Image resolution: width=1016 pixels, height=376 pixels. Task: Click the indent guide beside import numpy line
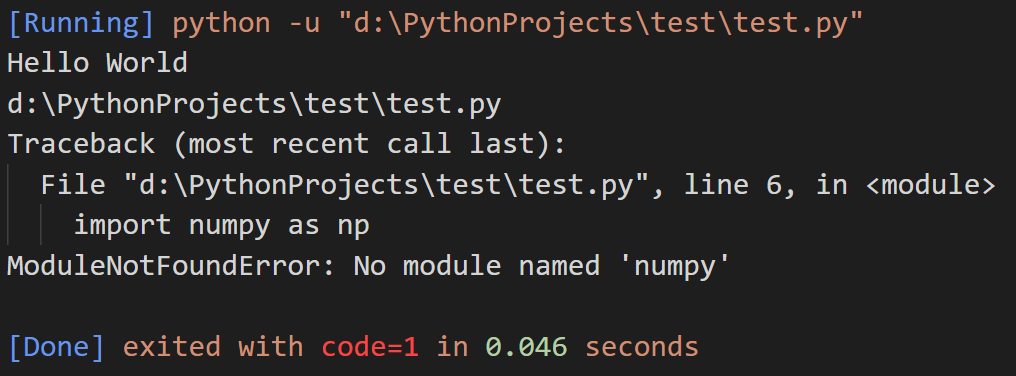click(41, 226)
